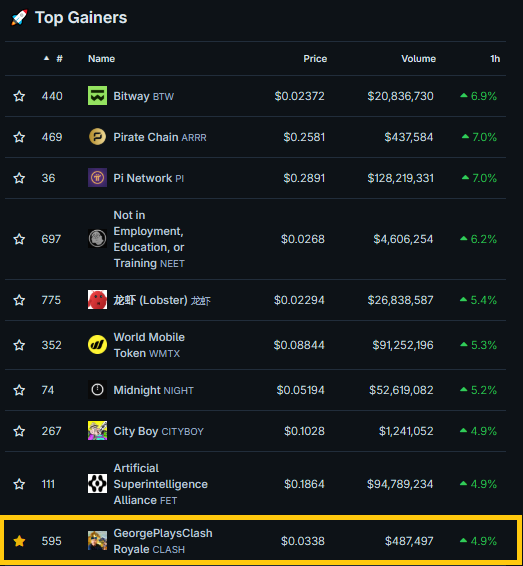This screenshot has width=523, height=566.
Task: Favorite Bitway with its star
Action: click(x=19, y=96)
